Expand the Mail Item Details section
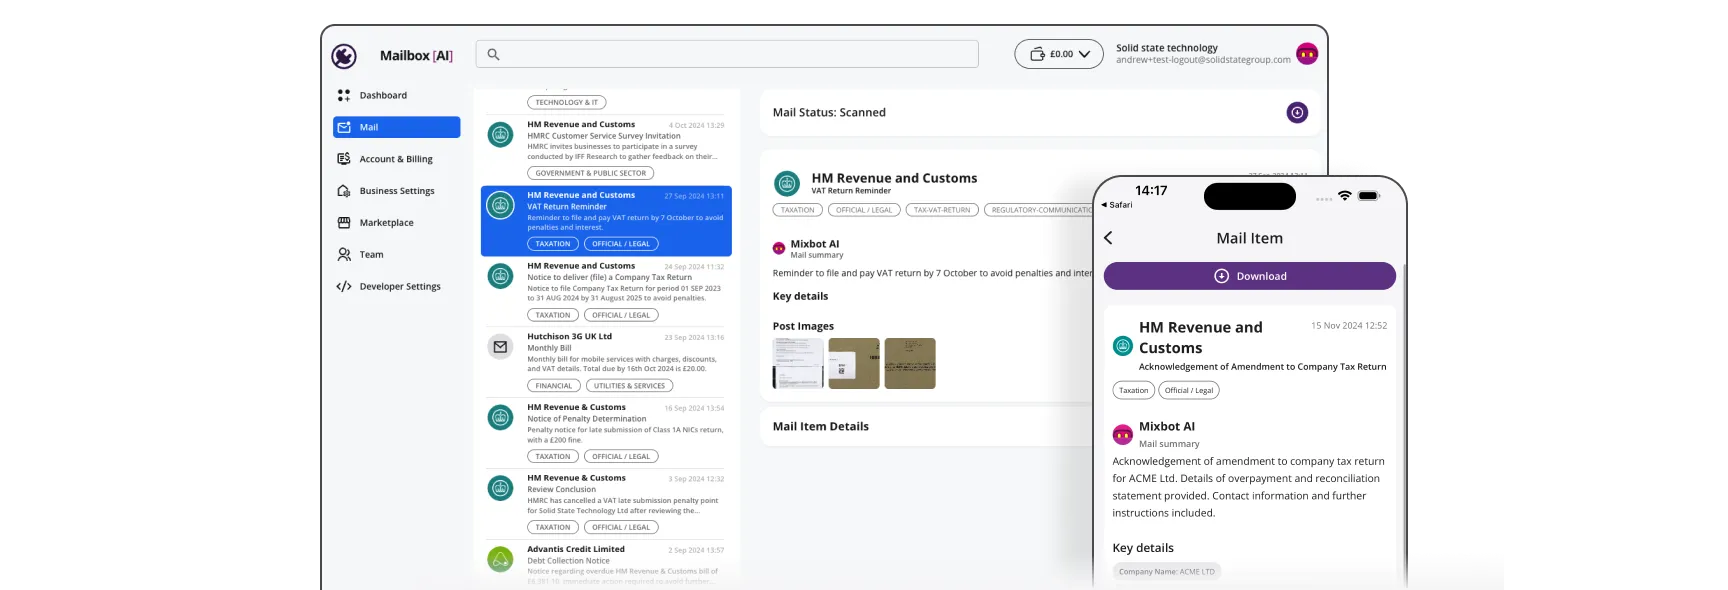 (927, 426)
